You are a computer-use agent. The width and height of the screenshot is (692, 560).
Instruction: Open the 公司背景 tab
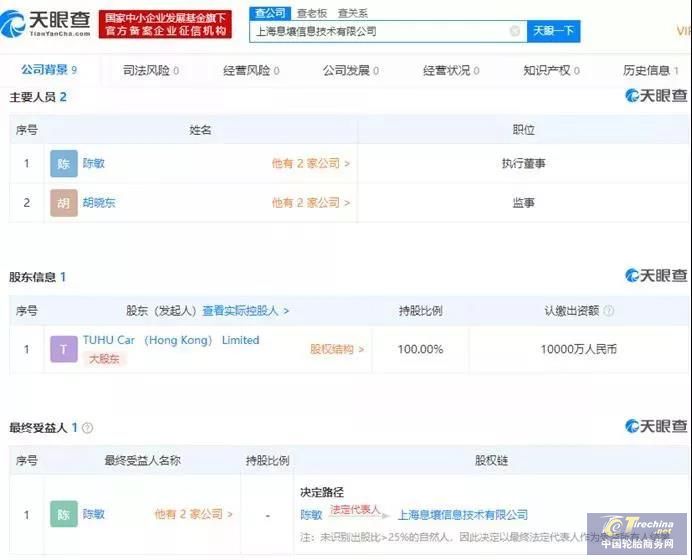[x=49, y=70]
